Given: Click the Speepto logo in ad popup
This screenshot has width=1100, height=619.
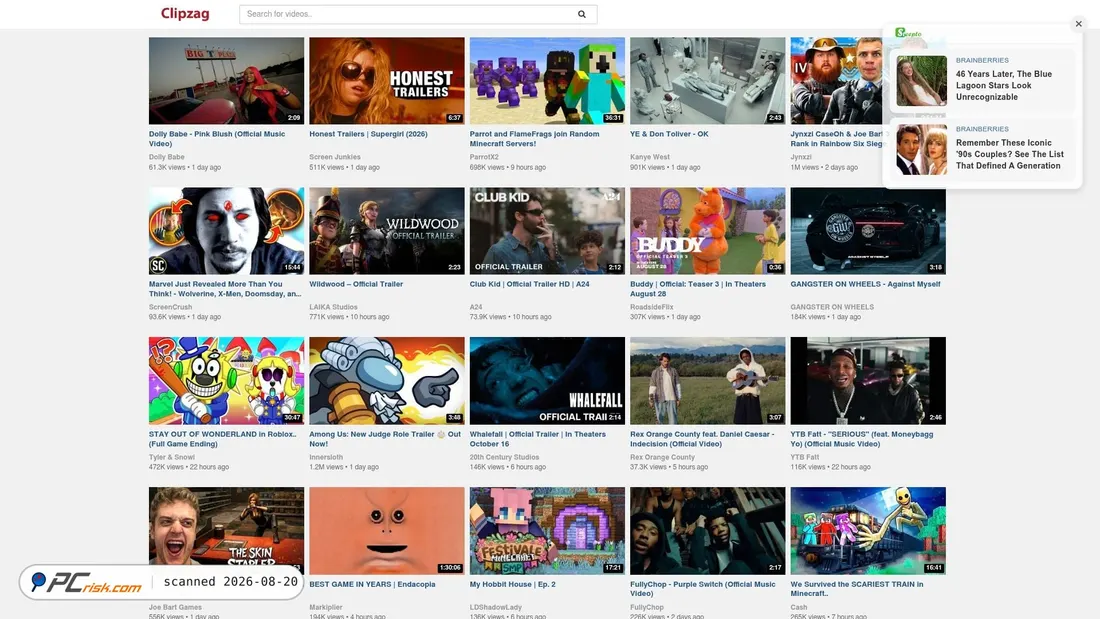Looking at the screenshot, I should point(908,33).
